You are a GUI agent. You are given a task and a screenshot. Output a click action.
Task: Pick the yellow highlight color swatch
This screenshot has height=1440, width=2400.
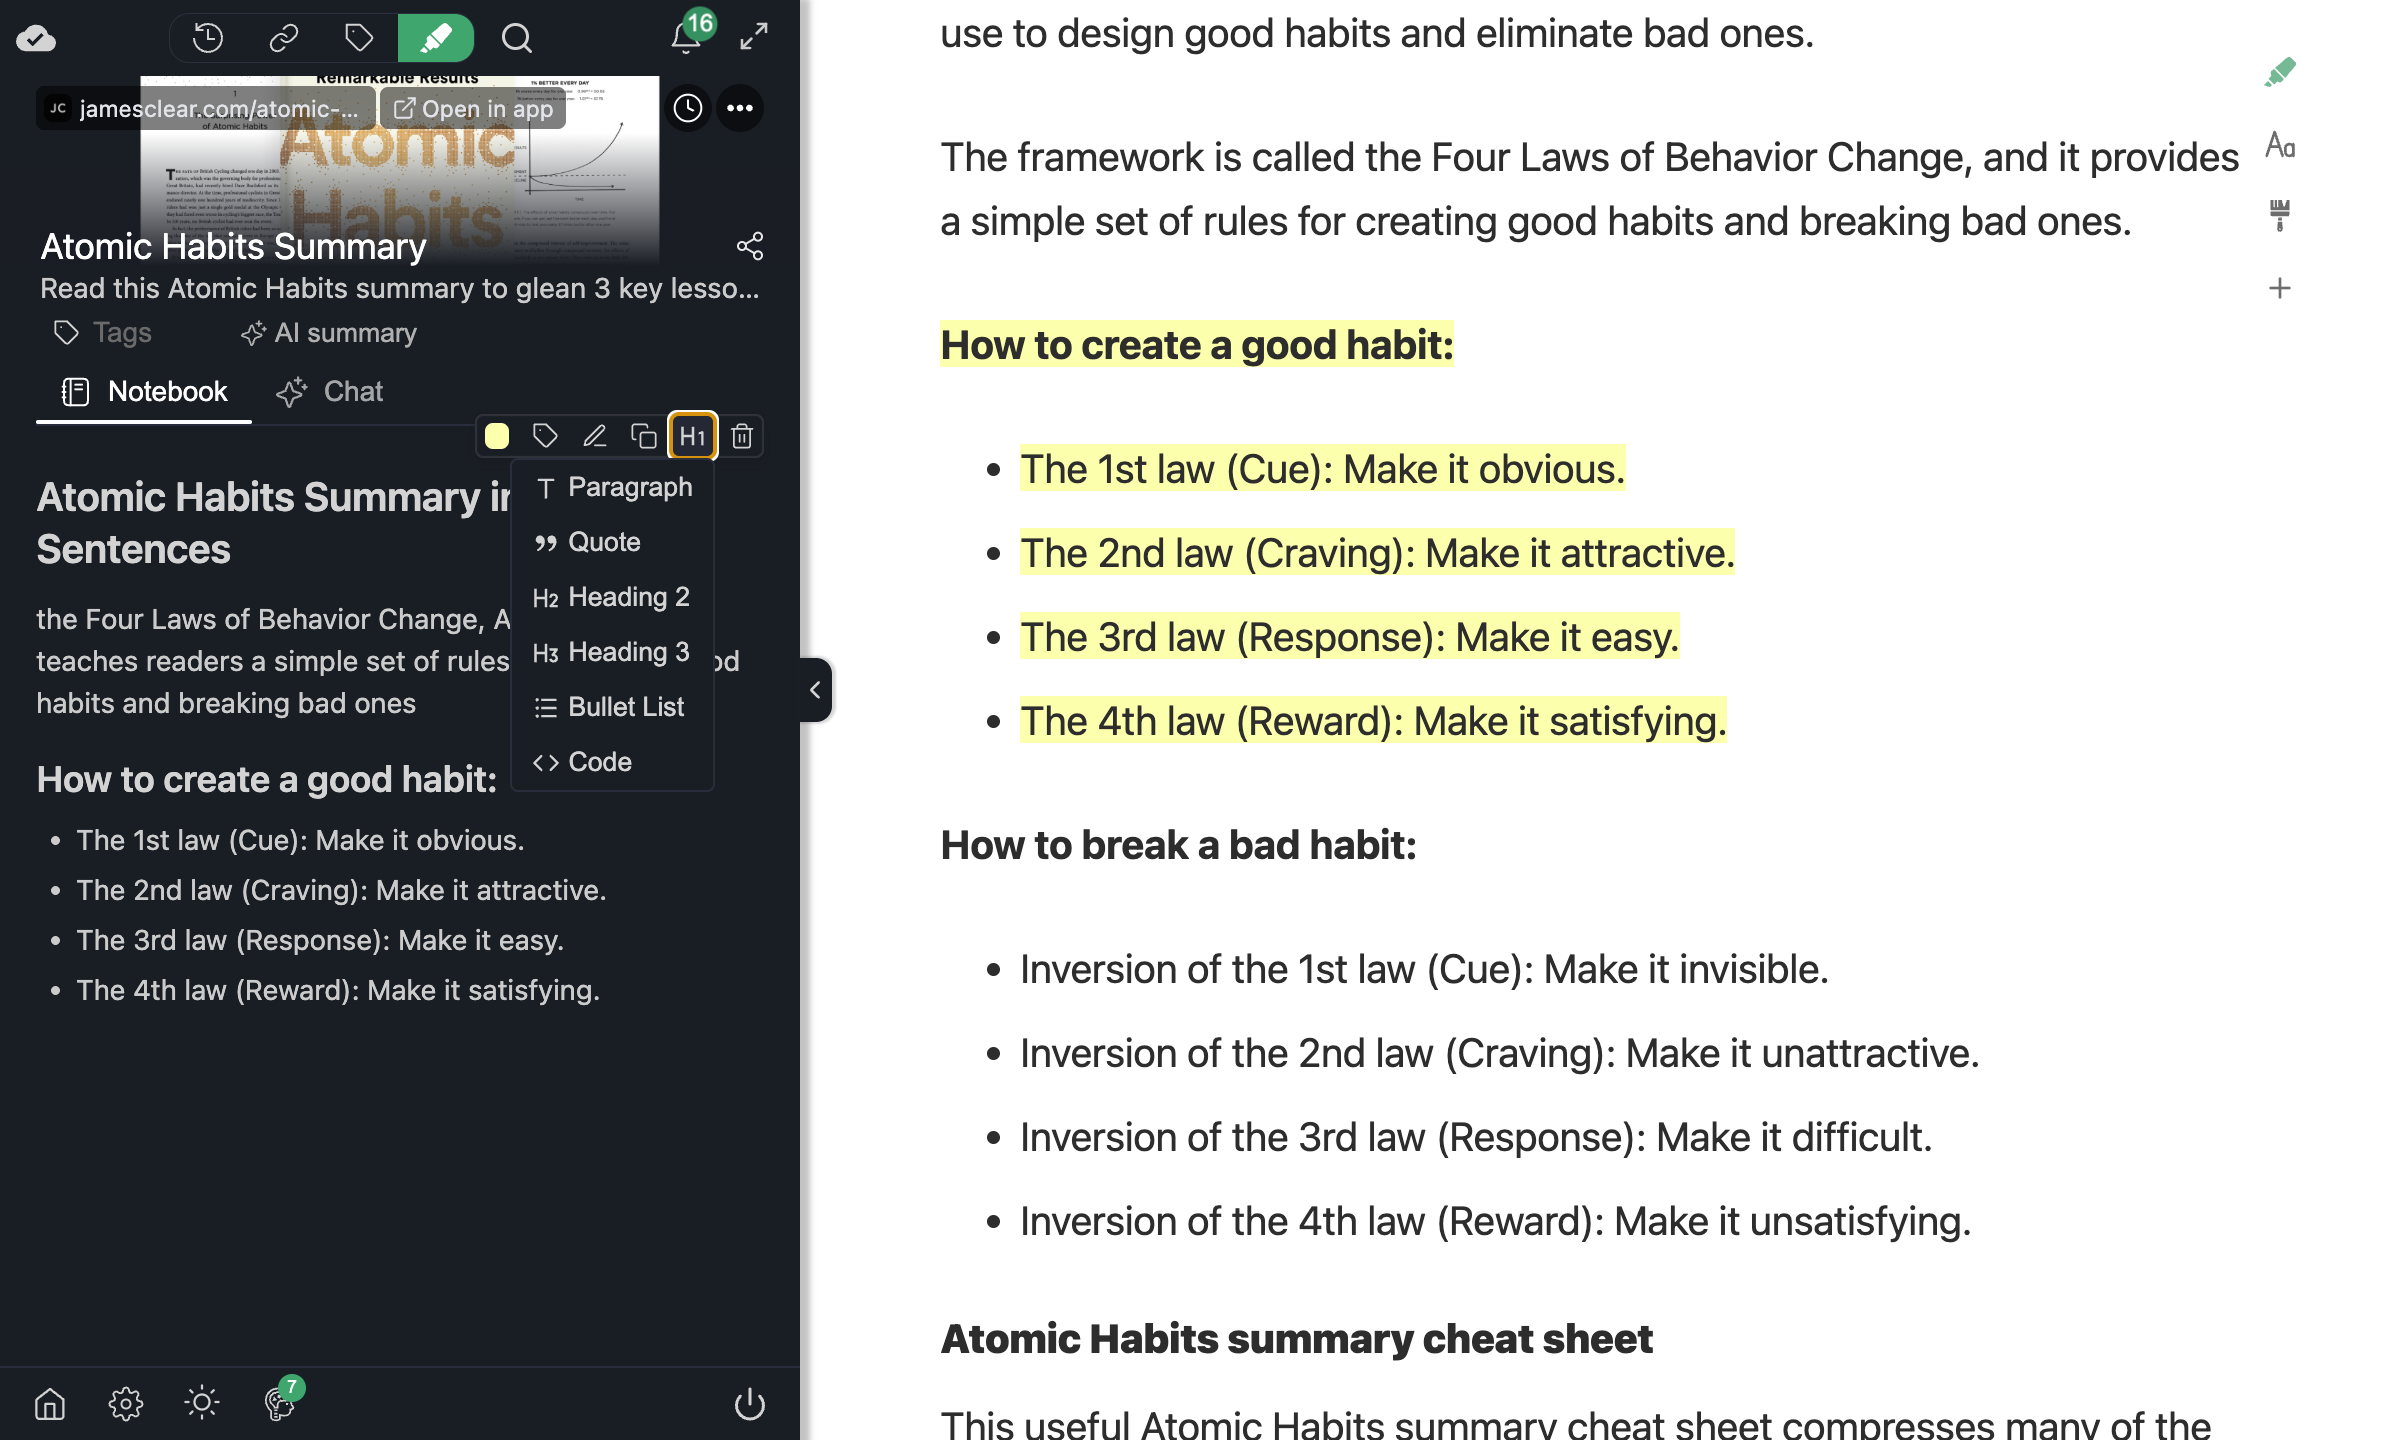coord(496,436)
